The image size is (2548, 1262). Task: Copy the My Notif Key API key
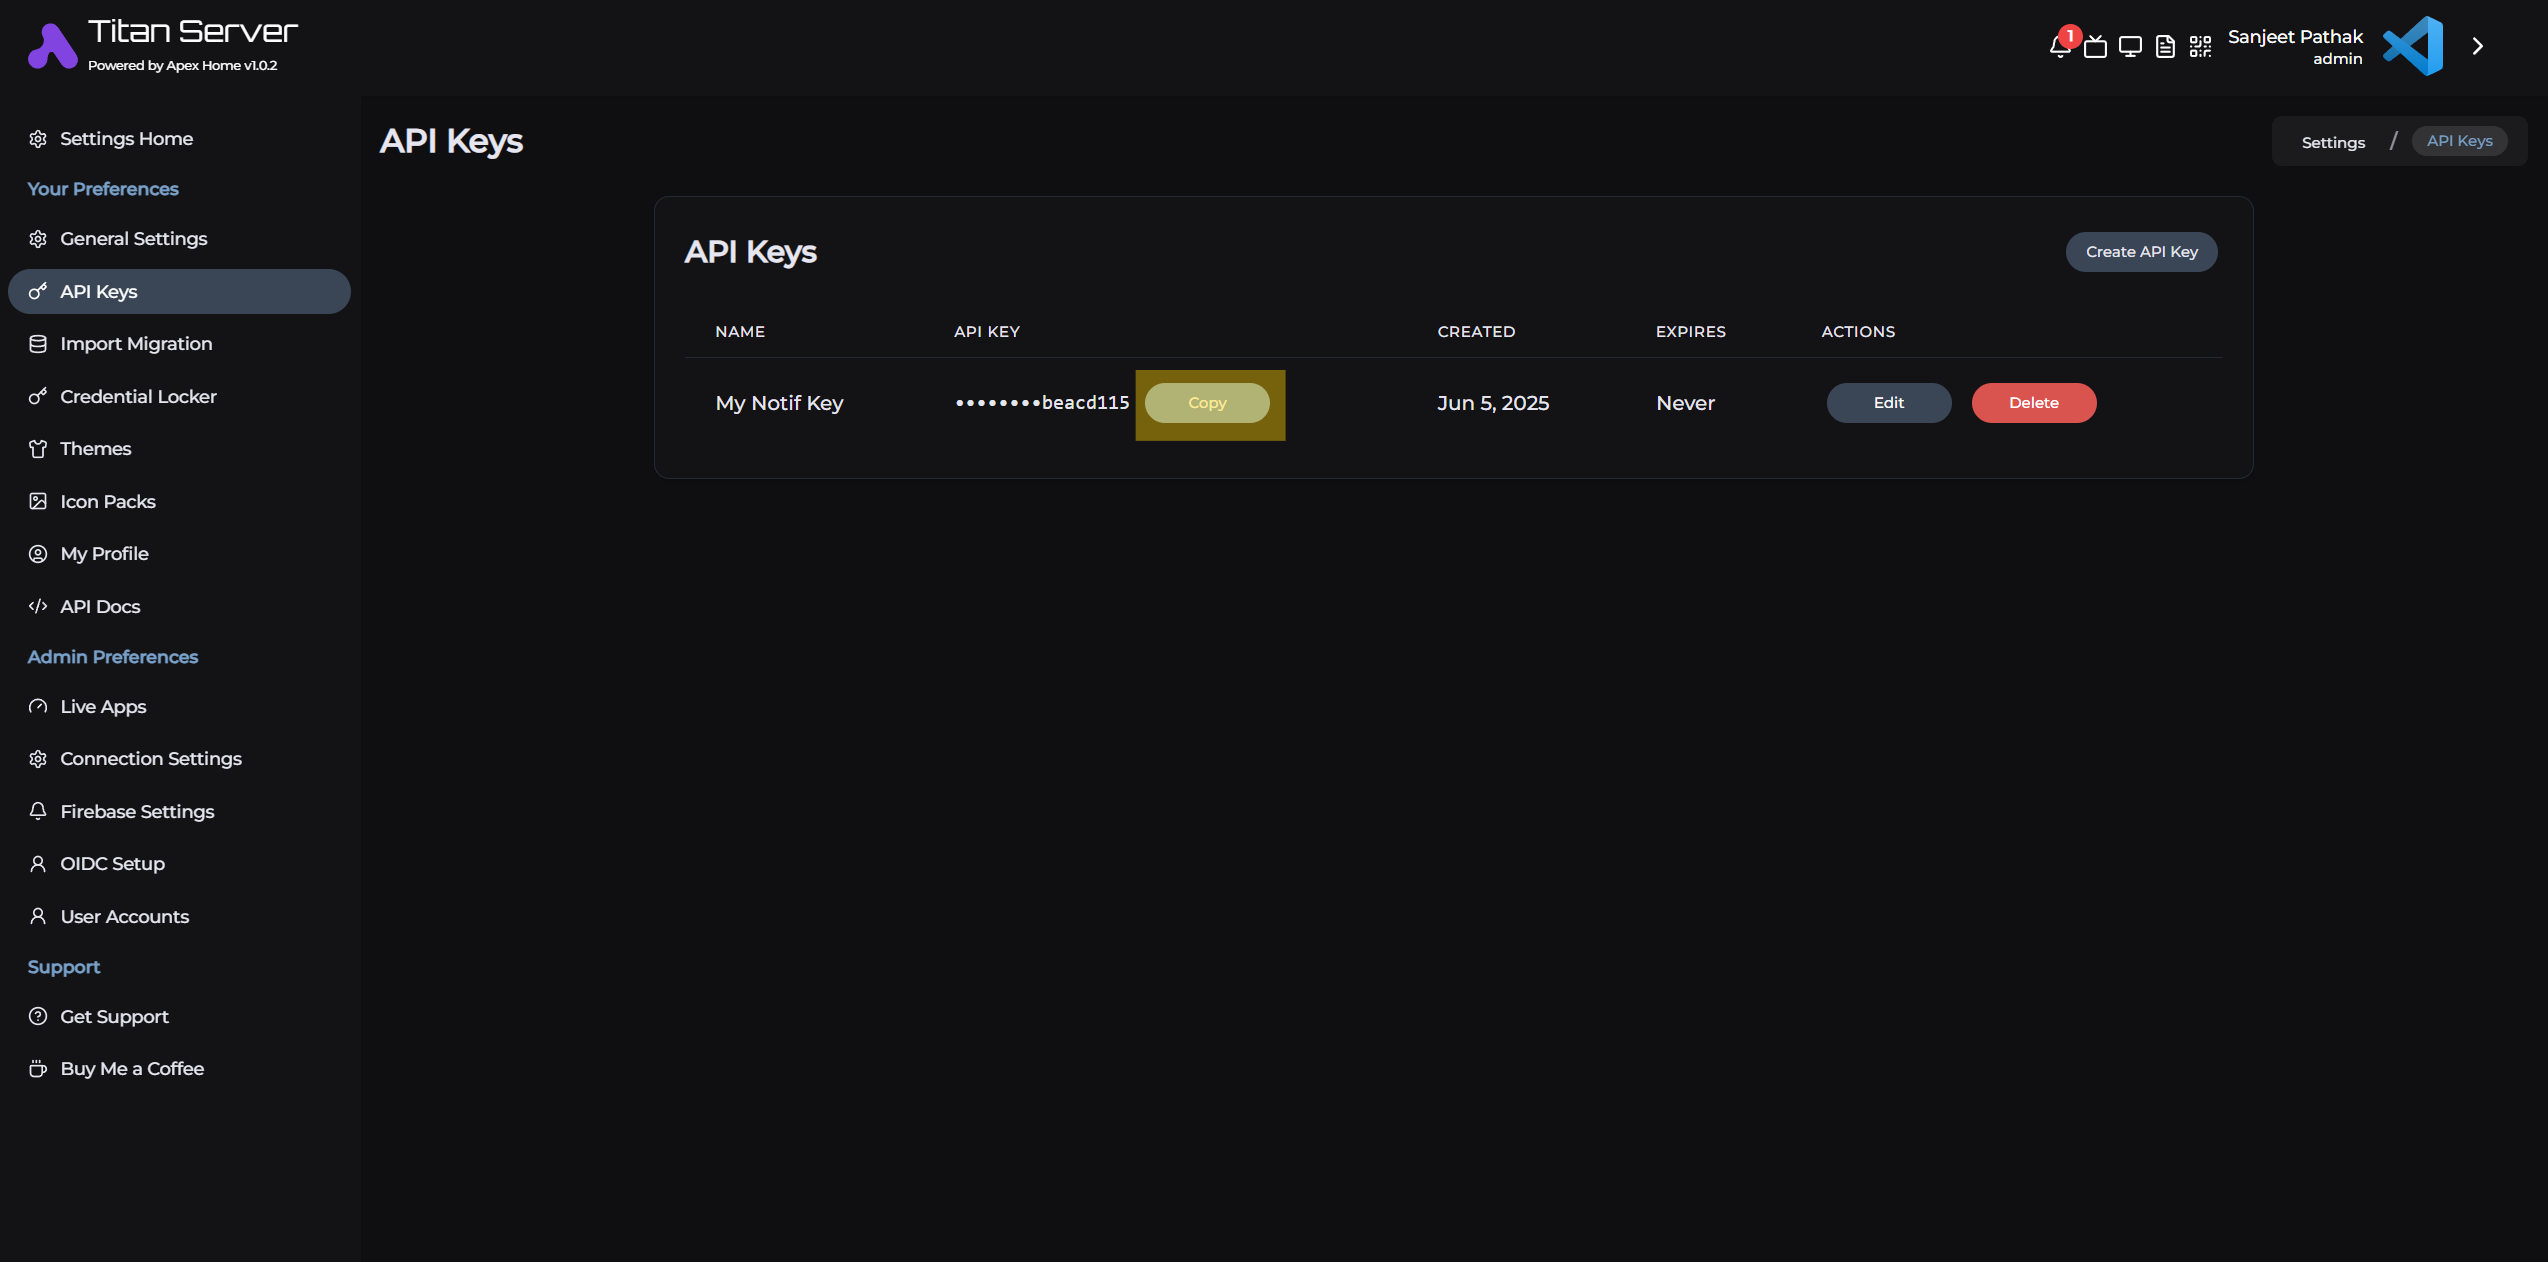[x=1208, y=403]
